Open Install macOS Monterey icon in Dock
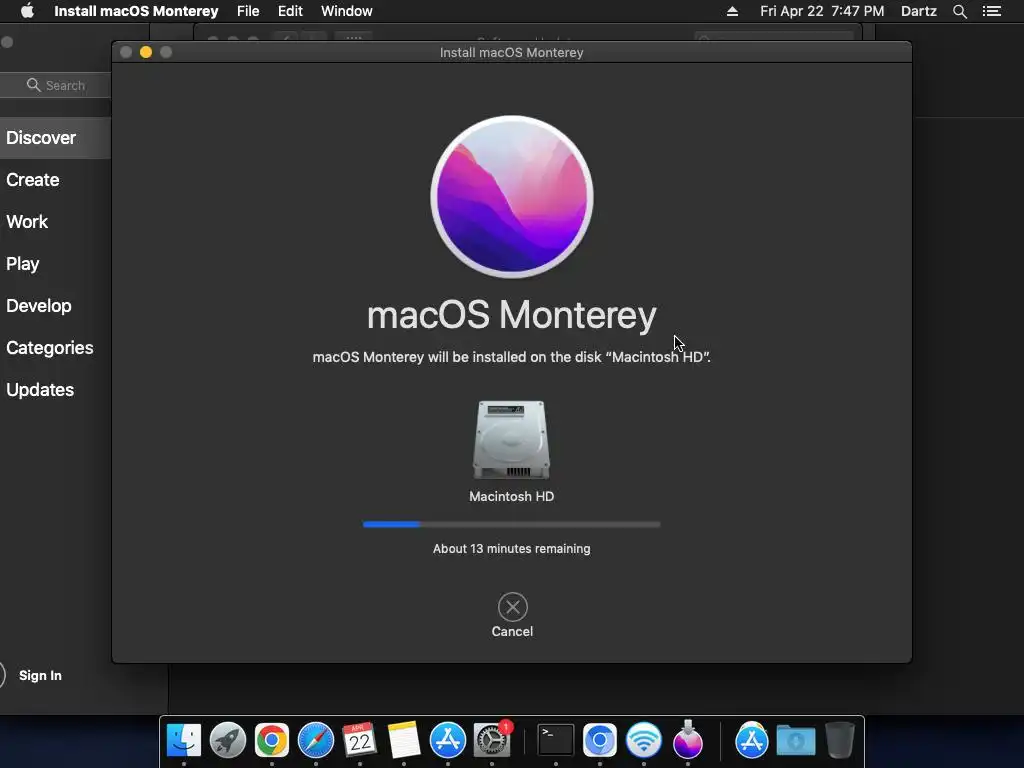The image size is (1024, 768). tap(688, 740)
